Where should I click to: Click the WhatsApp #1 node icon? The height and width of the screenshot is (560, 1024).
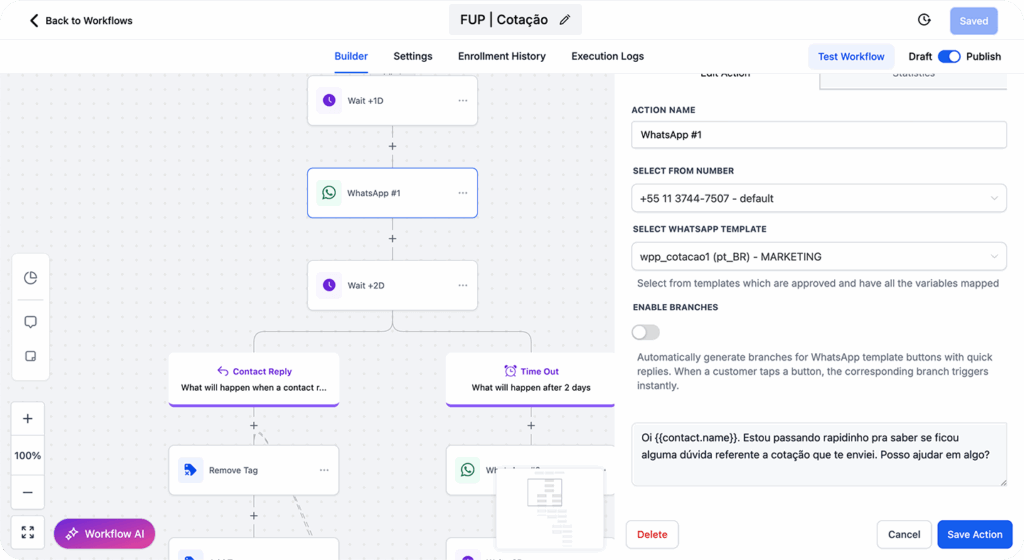point(329,193)
